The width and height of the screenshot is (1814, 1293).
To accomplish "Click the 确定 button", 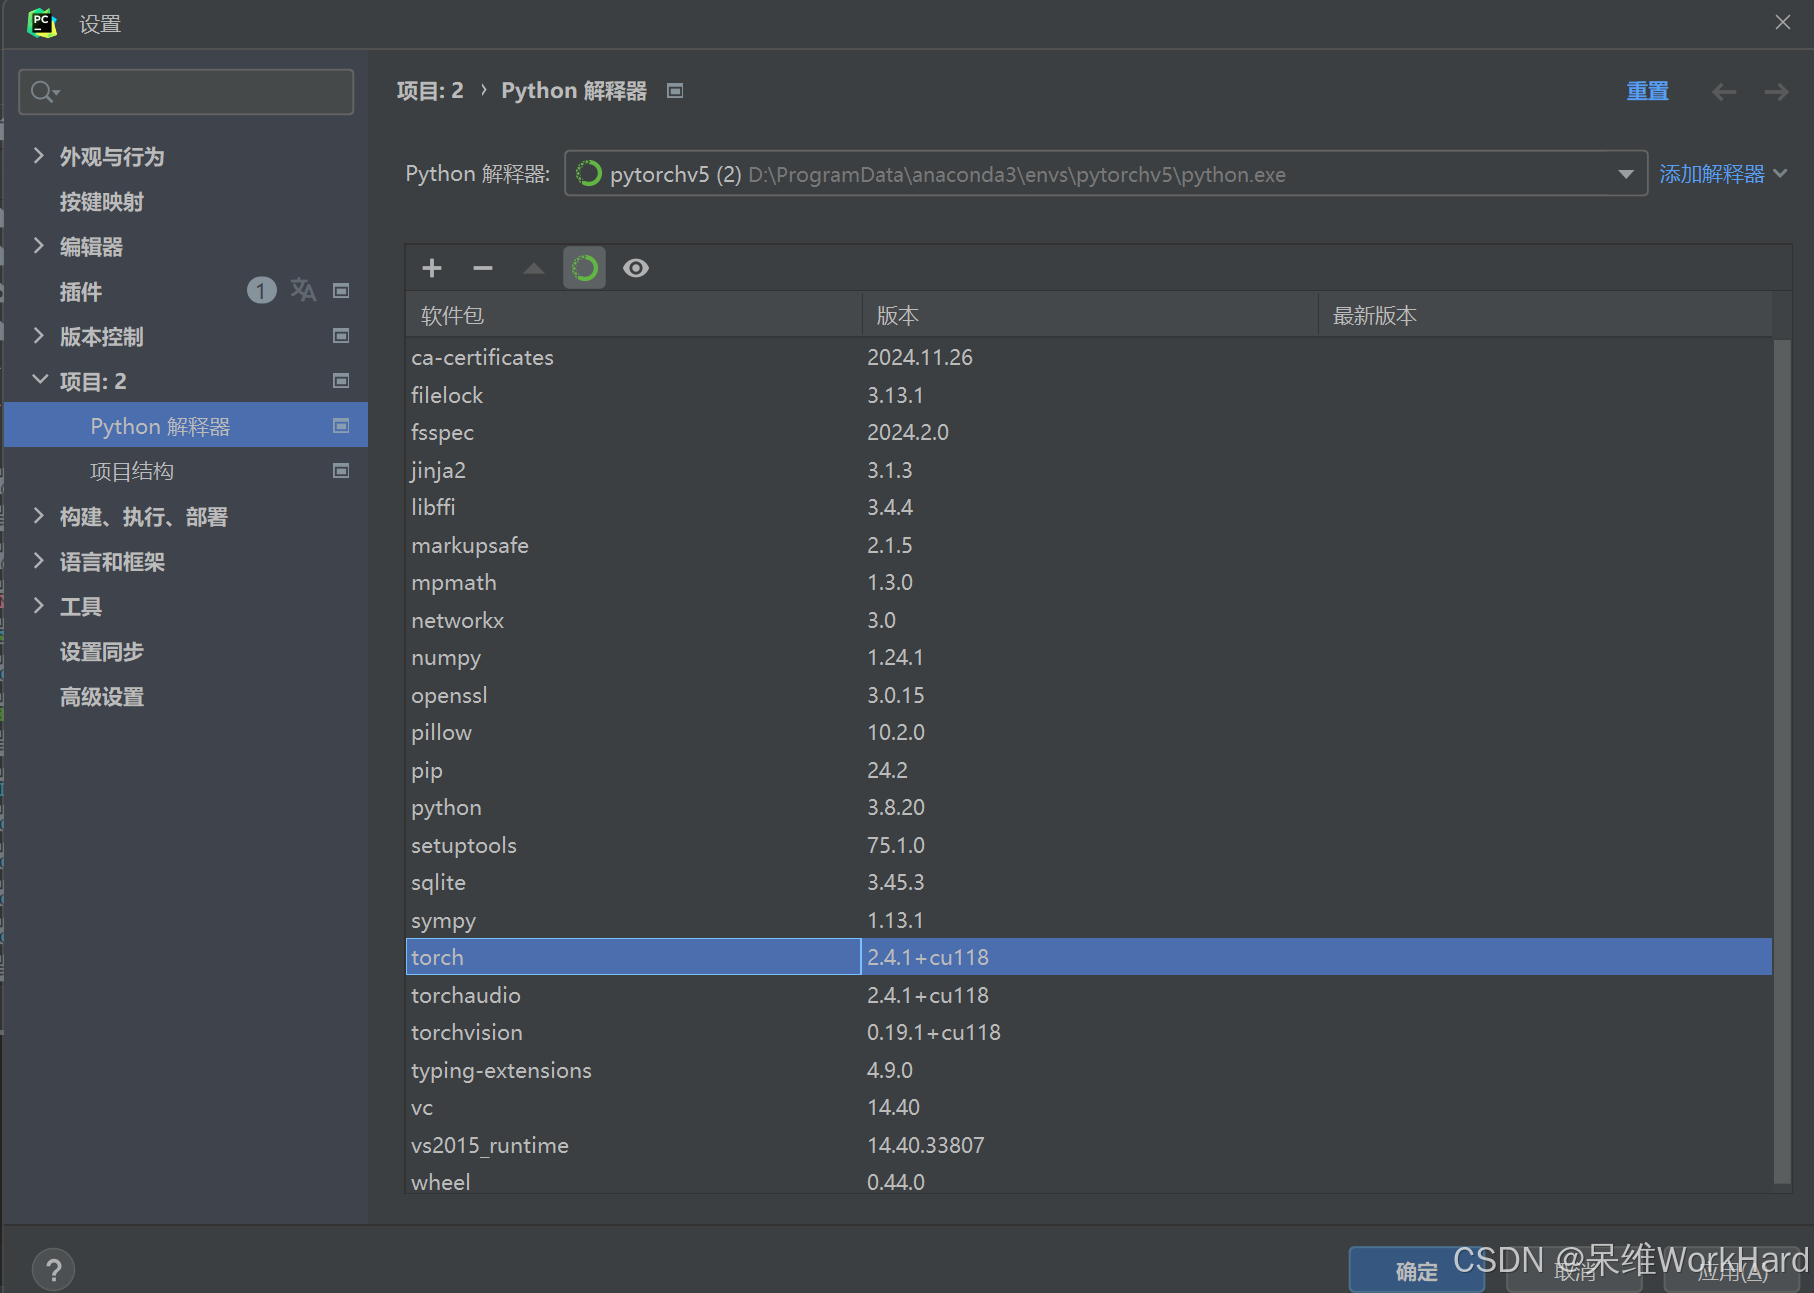I will point(1416,1270).
